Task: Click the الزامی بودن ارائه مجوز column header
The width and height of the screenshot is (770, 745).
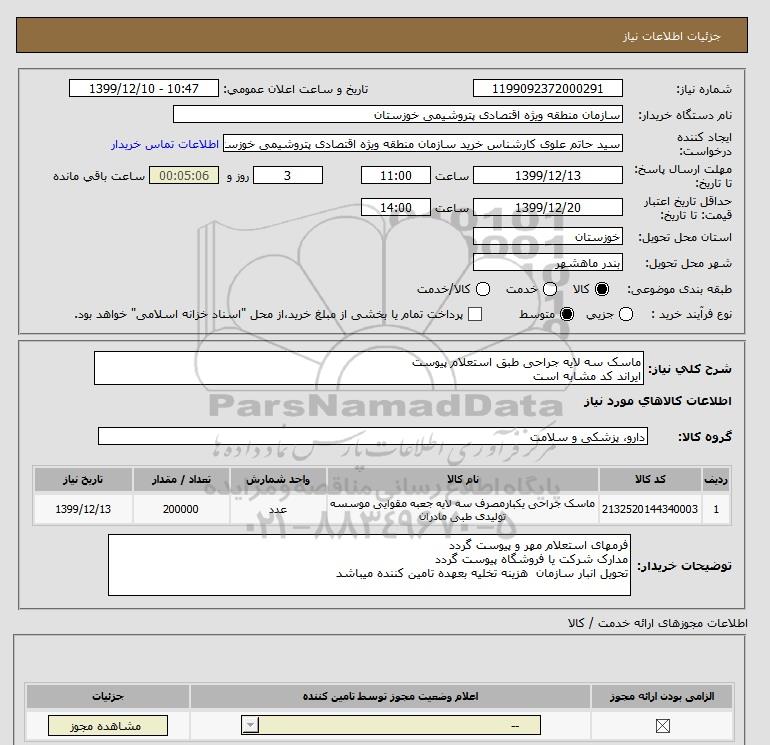Action: 662,696
